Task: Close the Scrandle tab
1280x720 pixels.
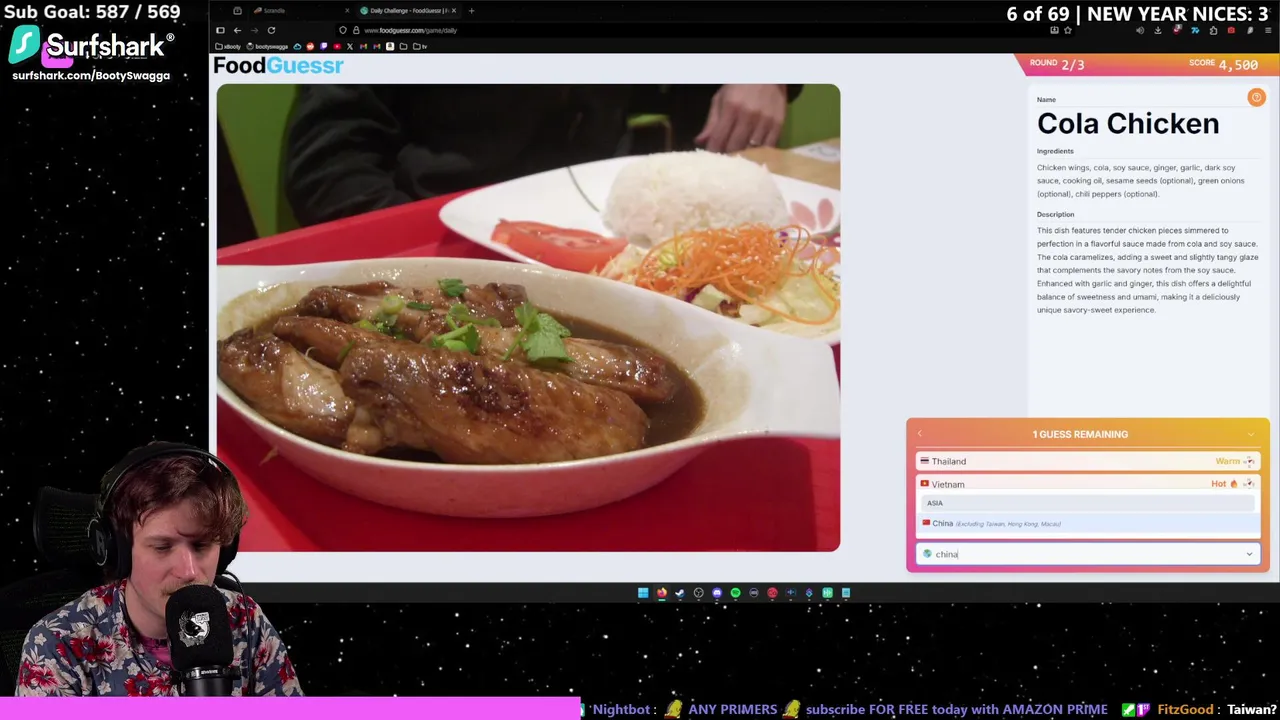Action: pos(347,11)
